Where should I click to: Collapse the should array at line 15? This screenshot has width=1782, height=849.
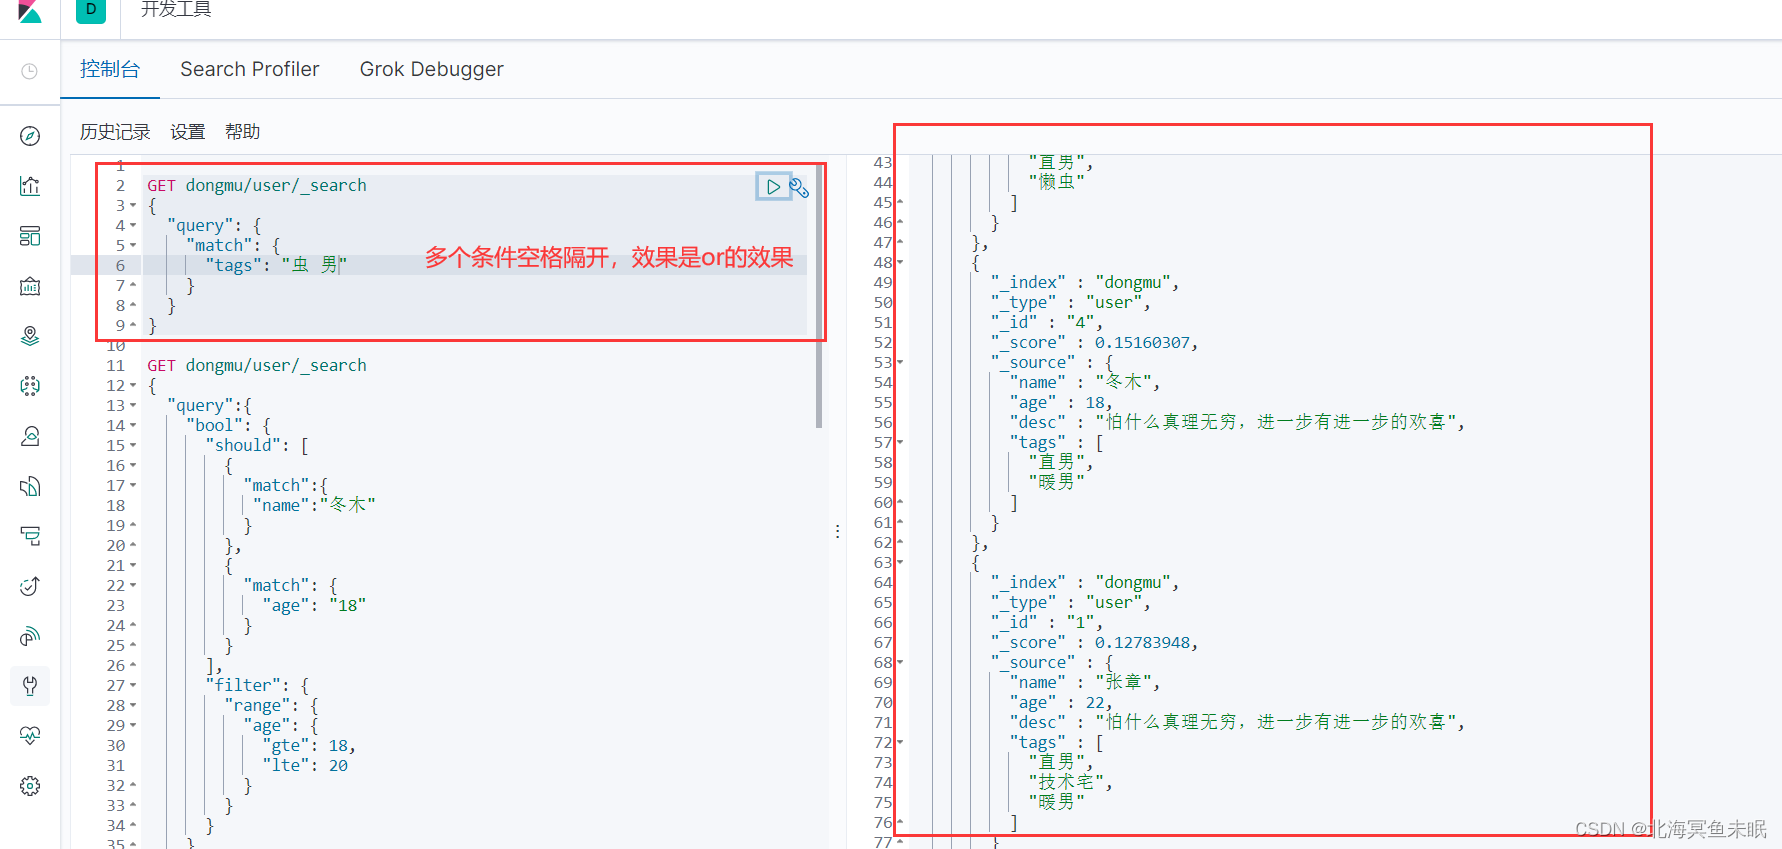tap(133, 446)
